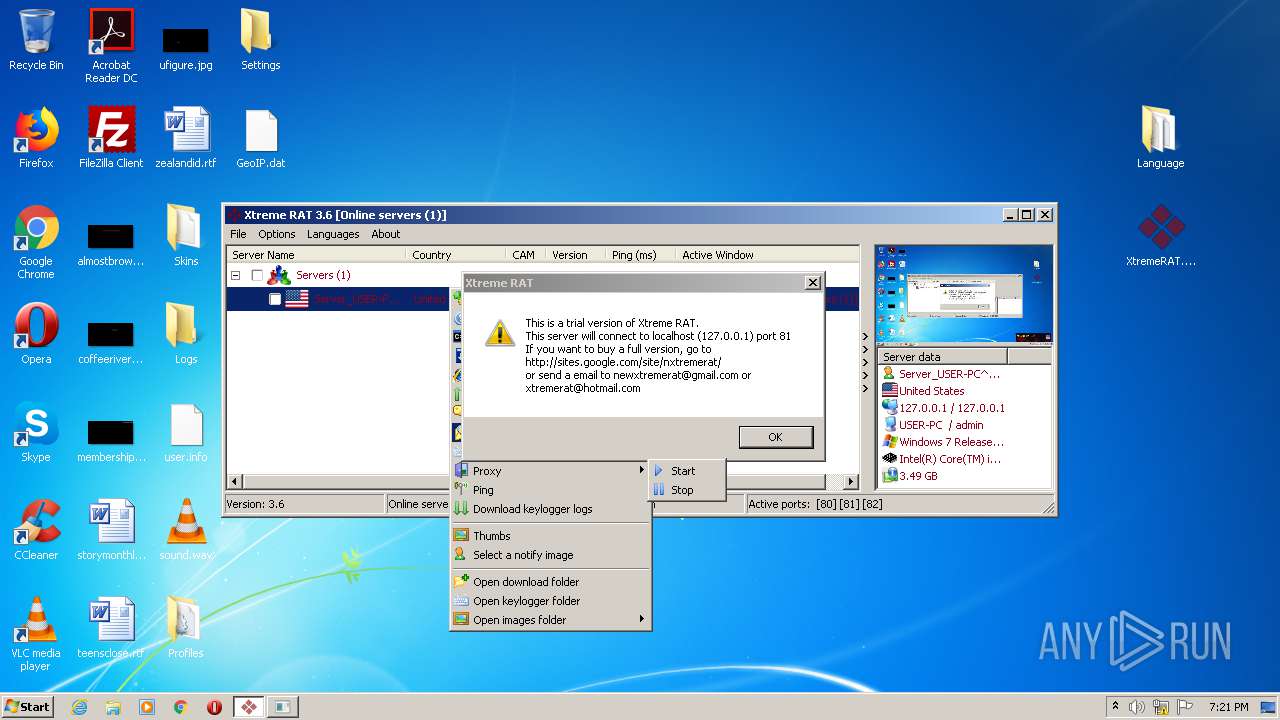1280x720 pixels.
Task: Click the person icon beside Select a notify image
Action: [461, 555]
